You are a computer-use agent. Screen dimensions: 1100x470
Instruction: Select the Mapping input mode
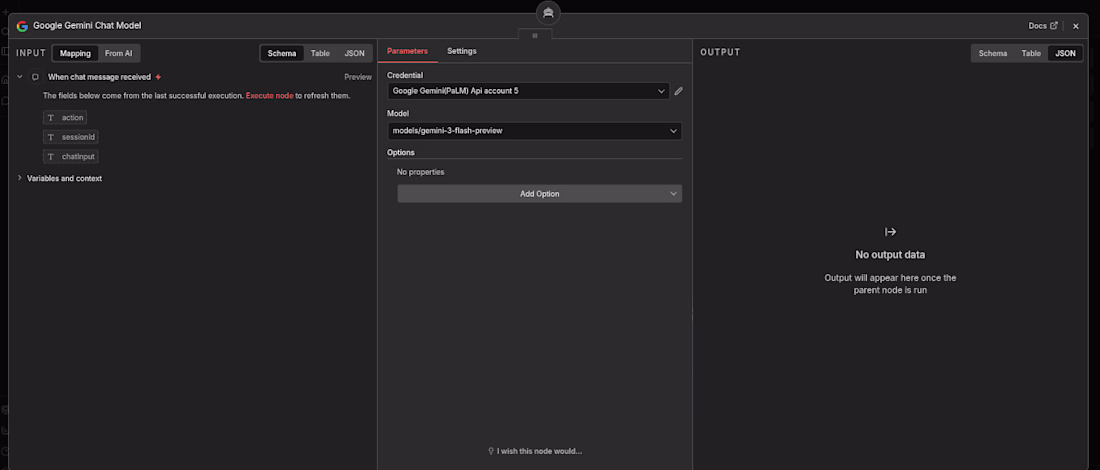[75, 53]
